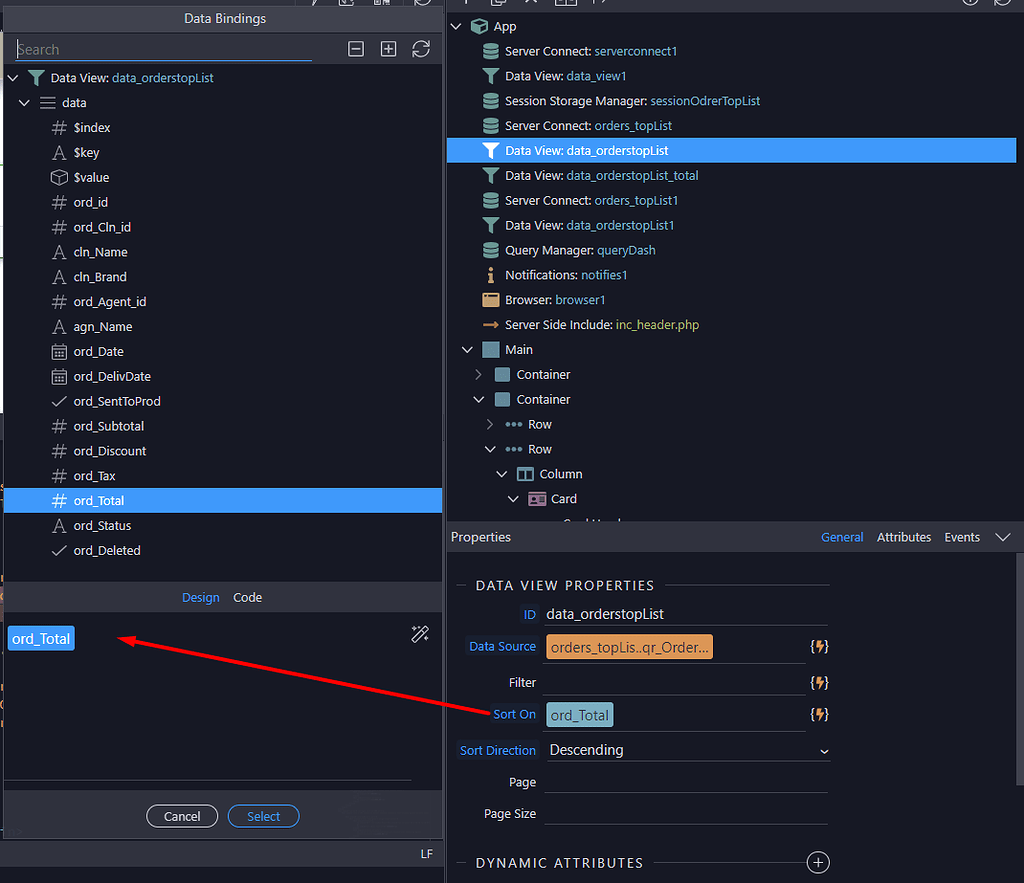Image resolution: width=1024 pixels, height=883 pixels.
Task: Select ord_Subtotal in the bindings list
Action: click(109, 426)
